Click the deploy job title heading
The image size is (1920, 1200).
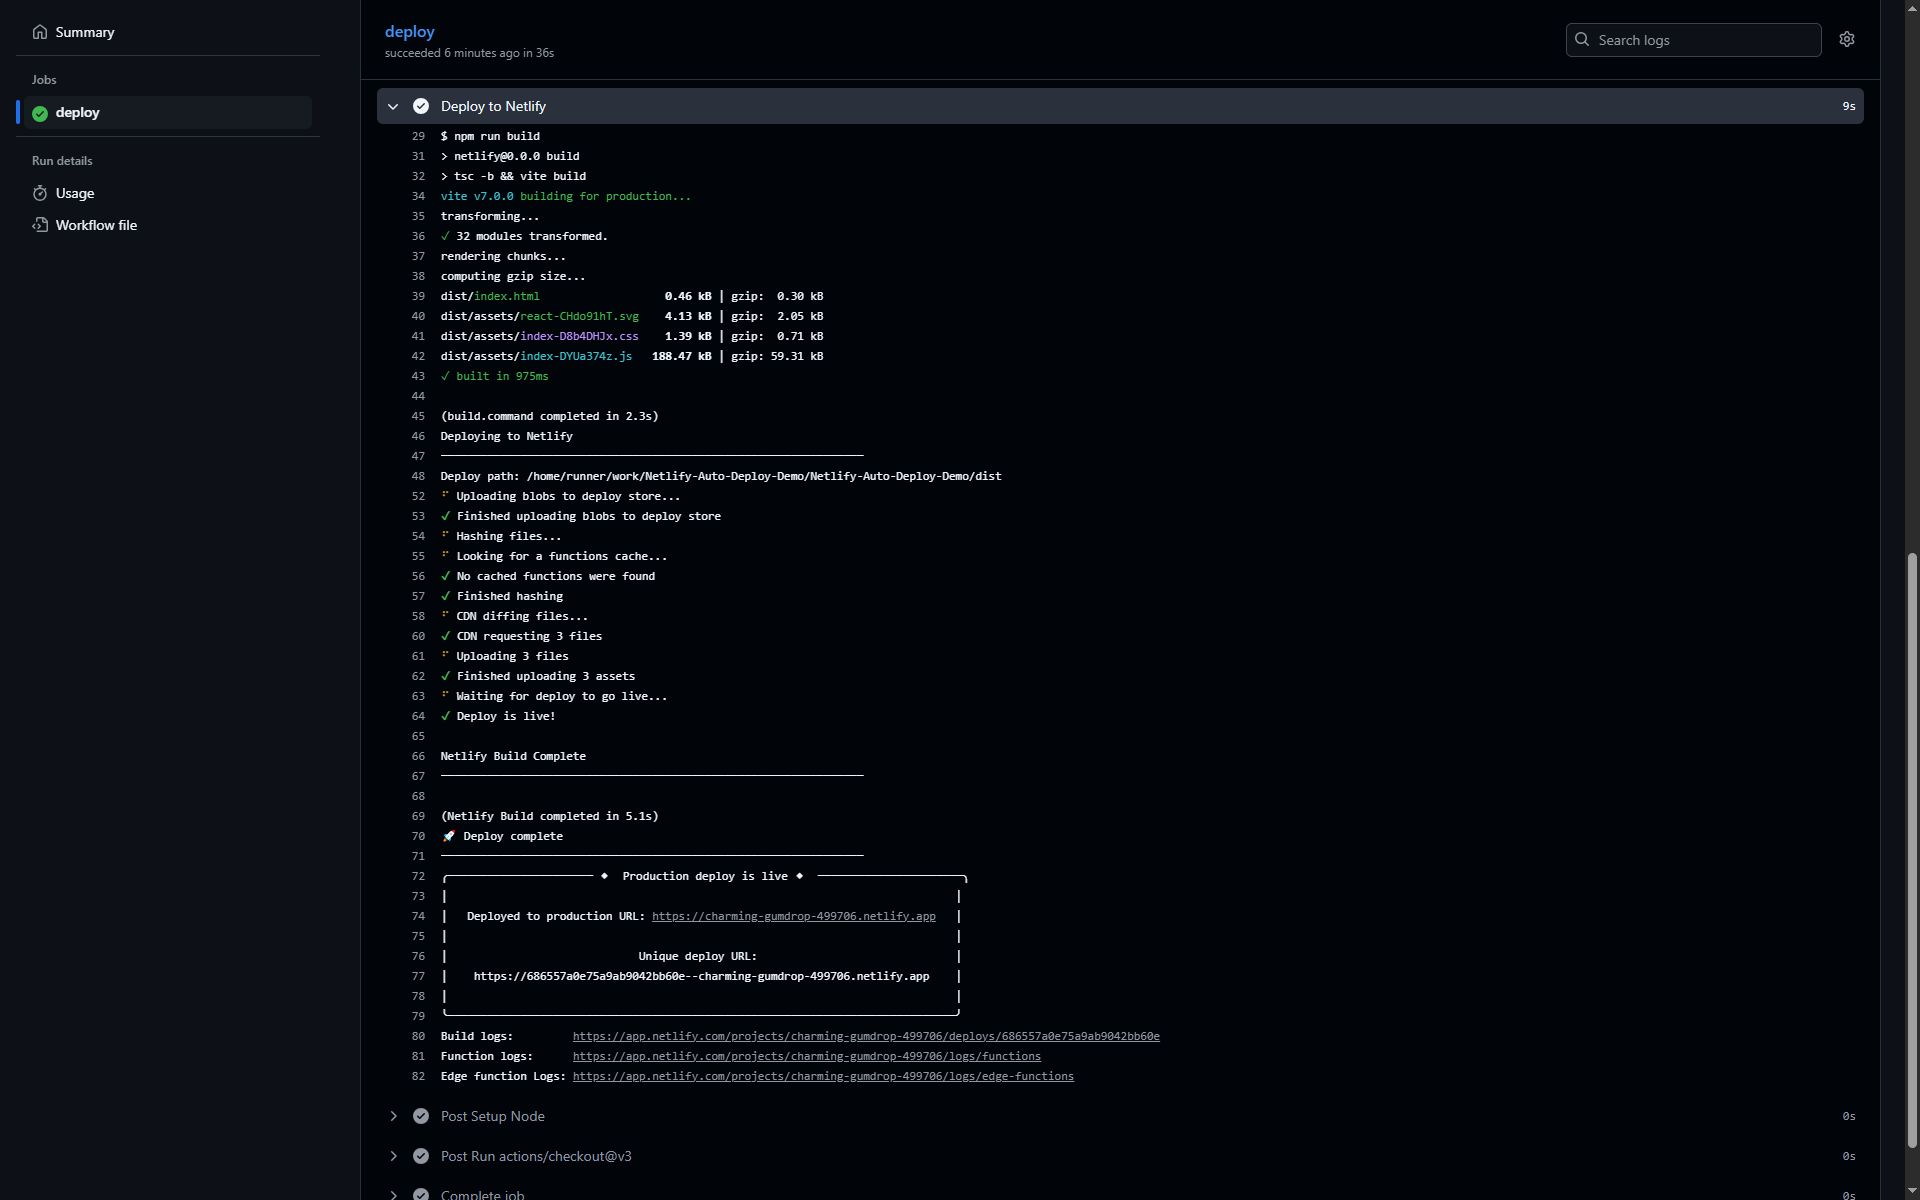click(x=409, y=32)
